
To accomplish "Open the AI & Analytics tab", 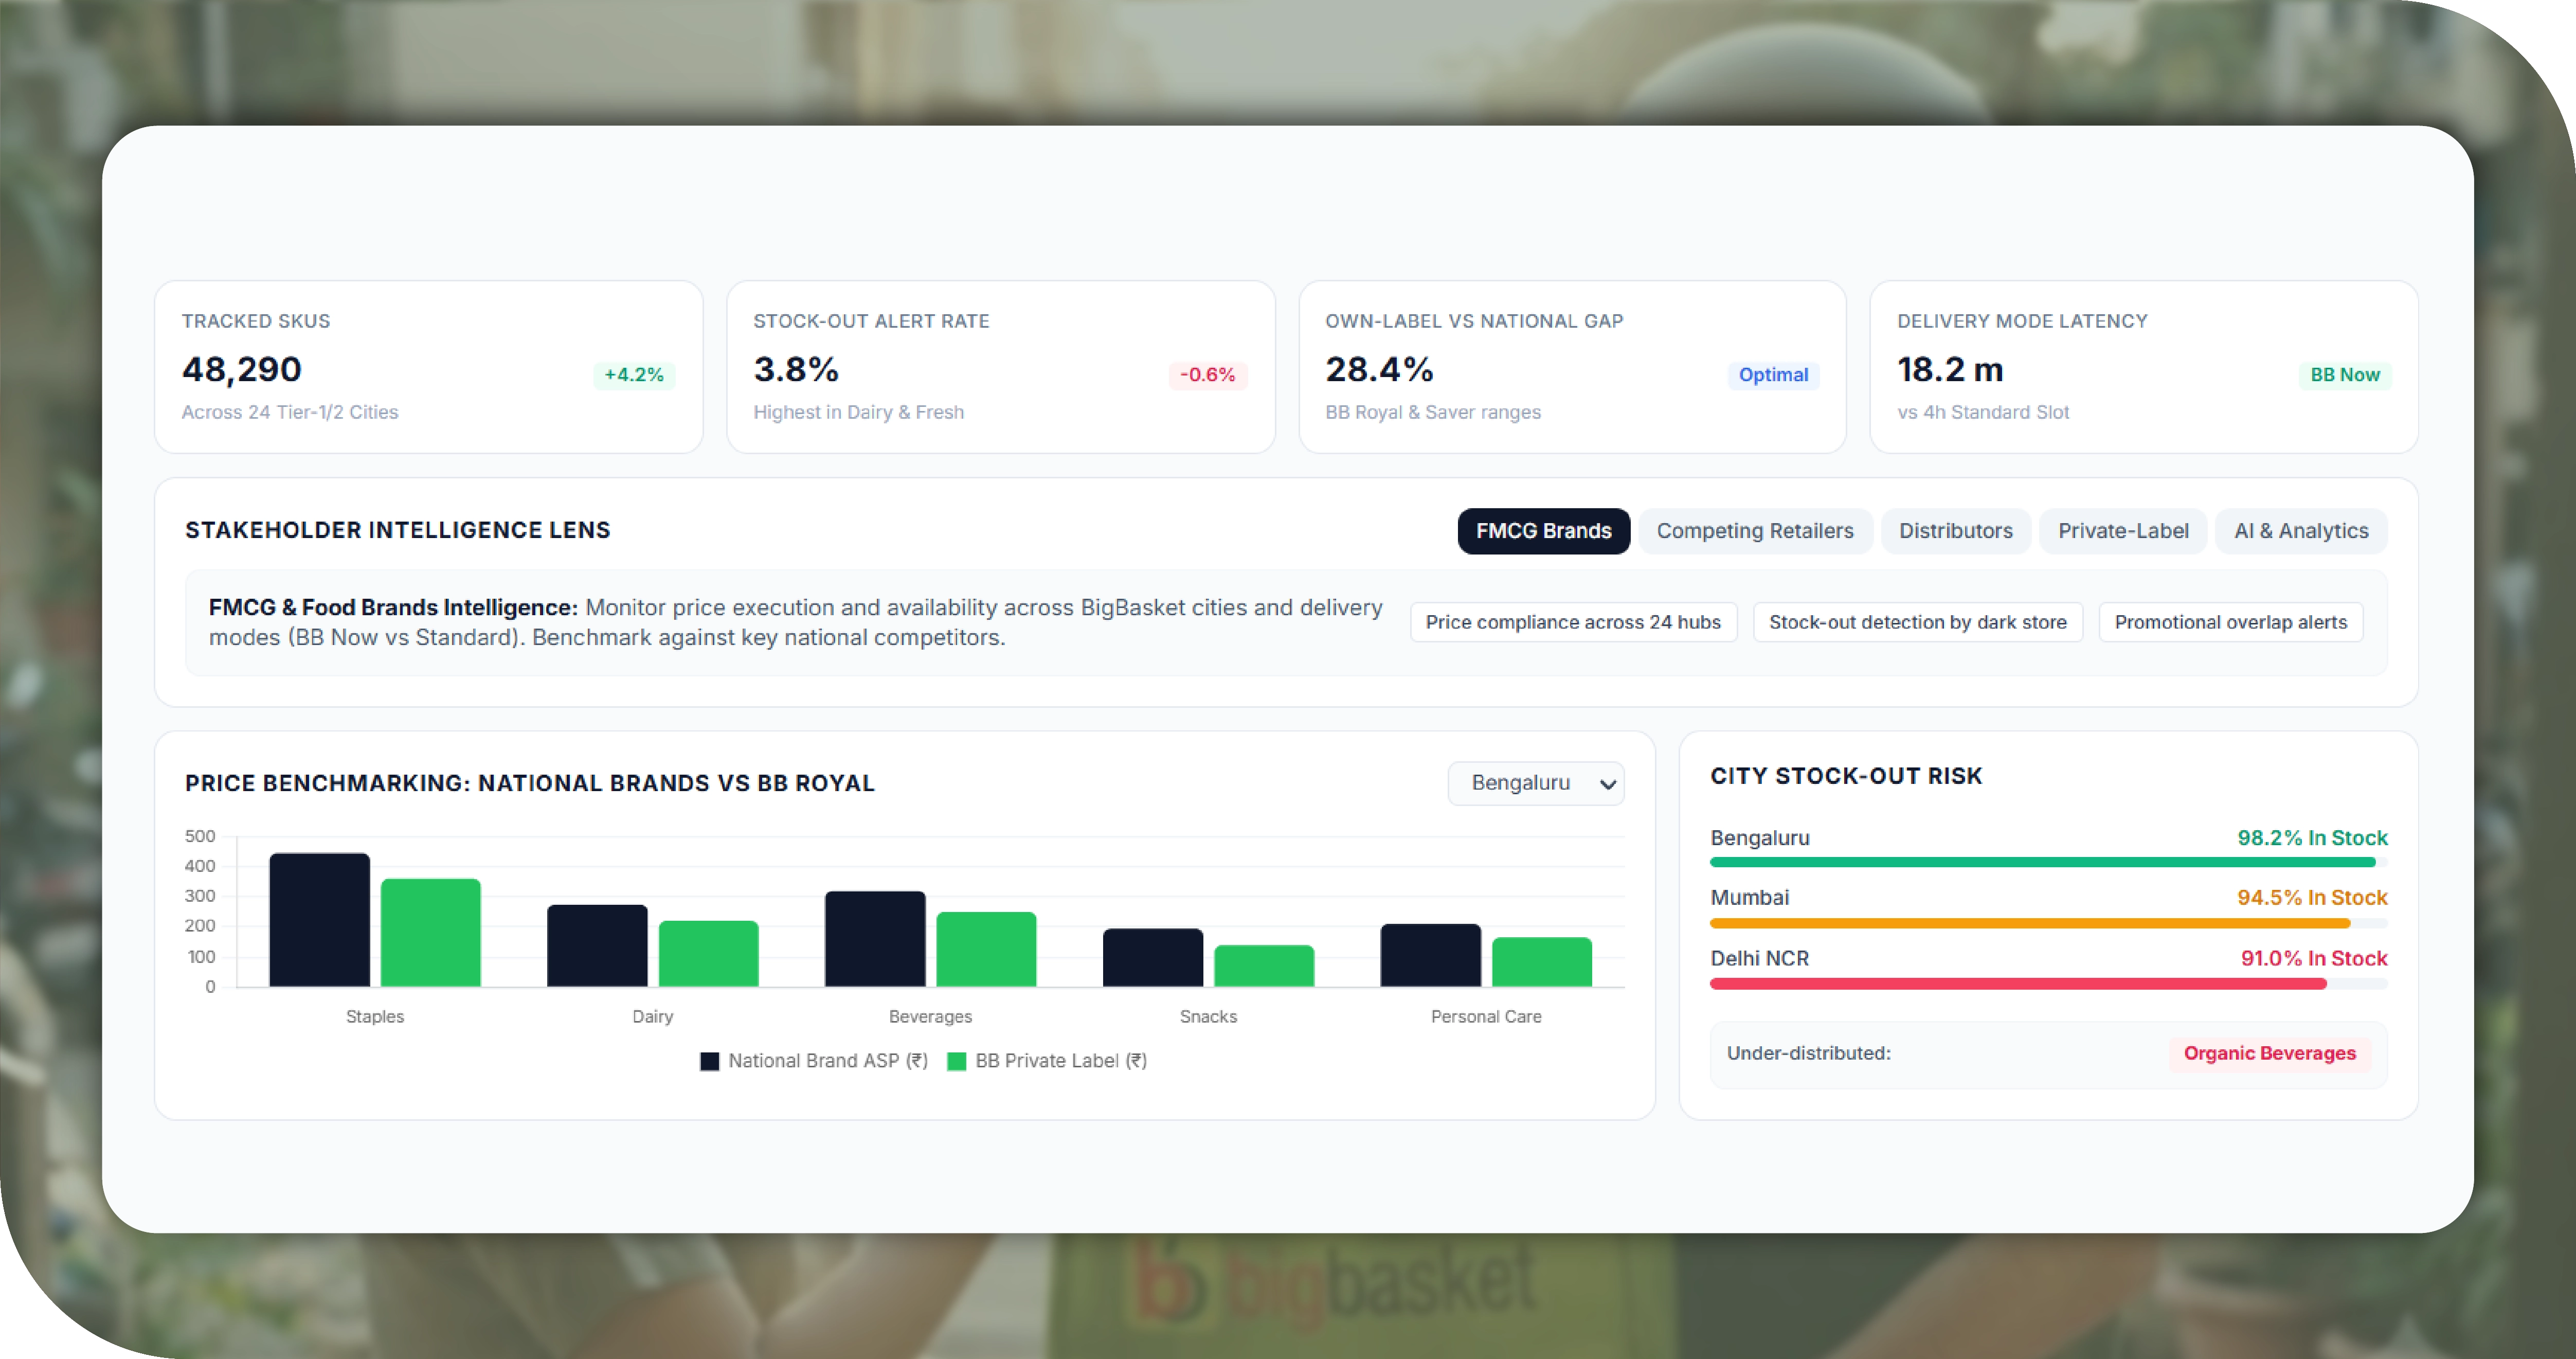I will point(2301,531).
